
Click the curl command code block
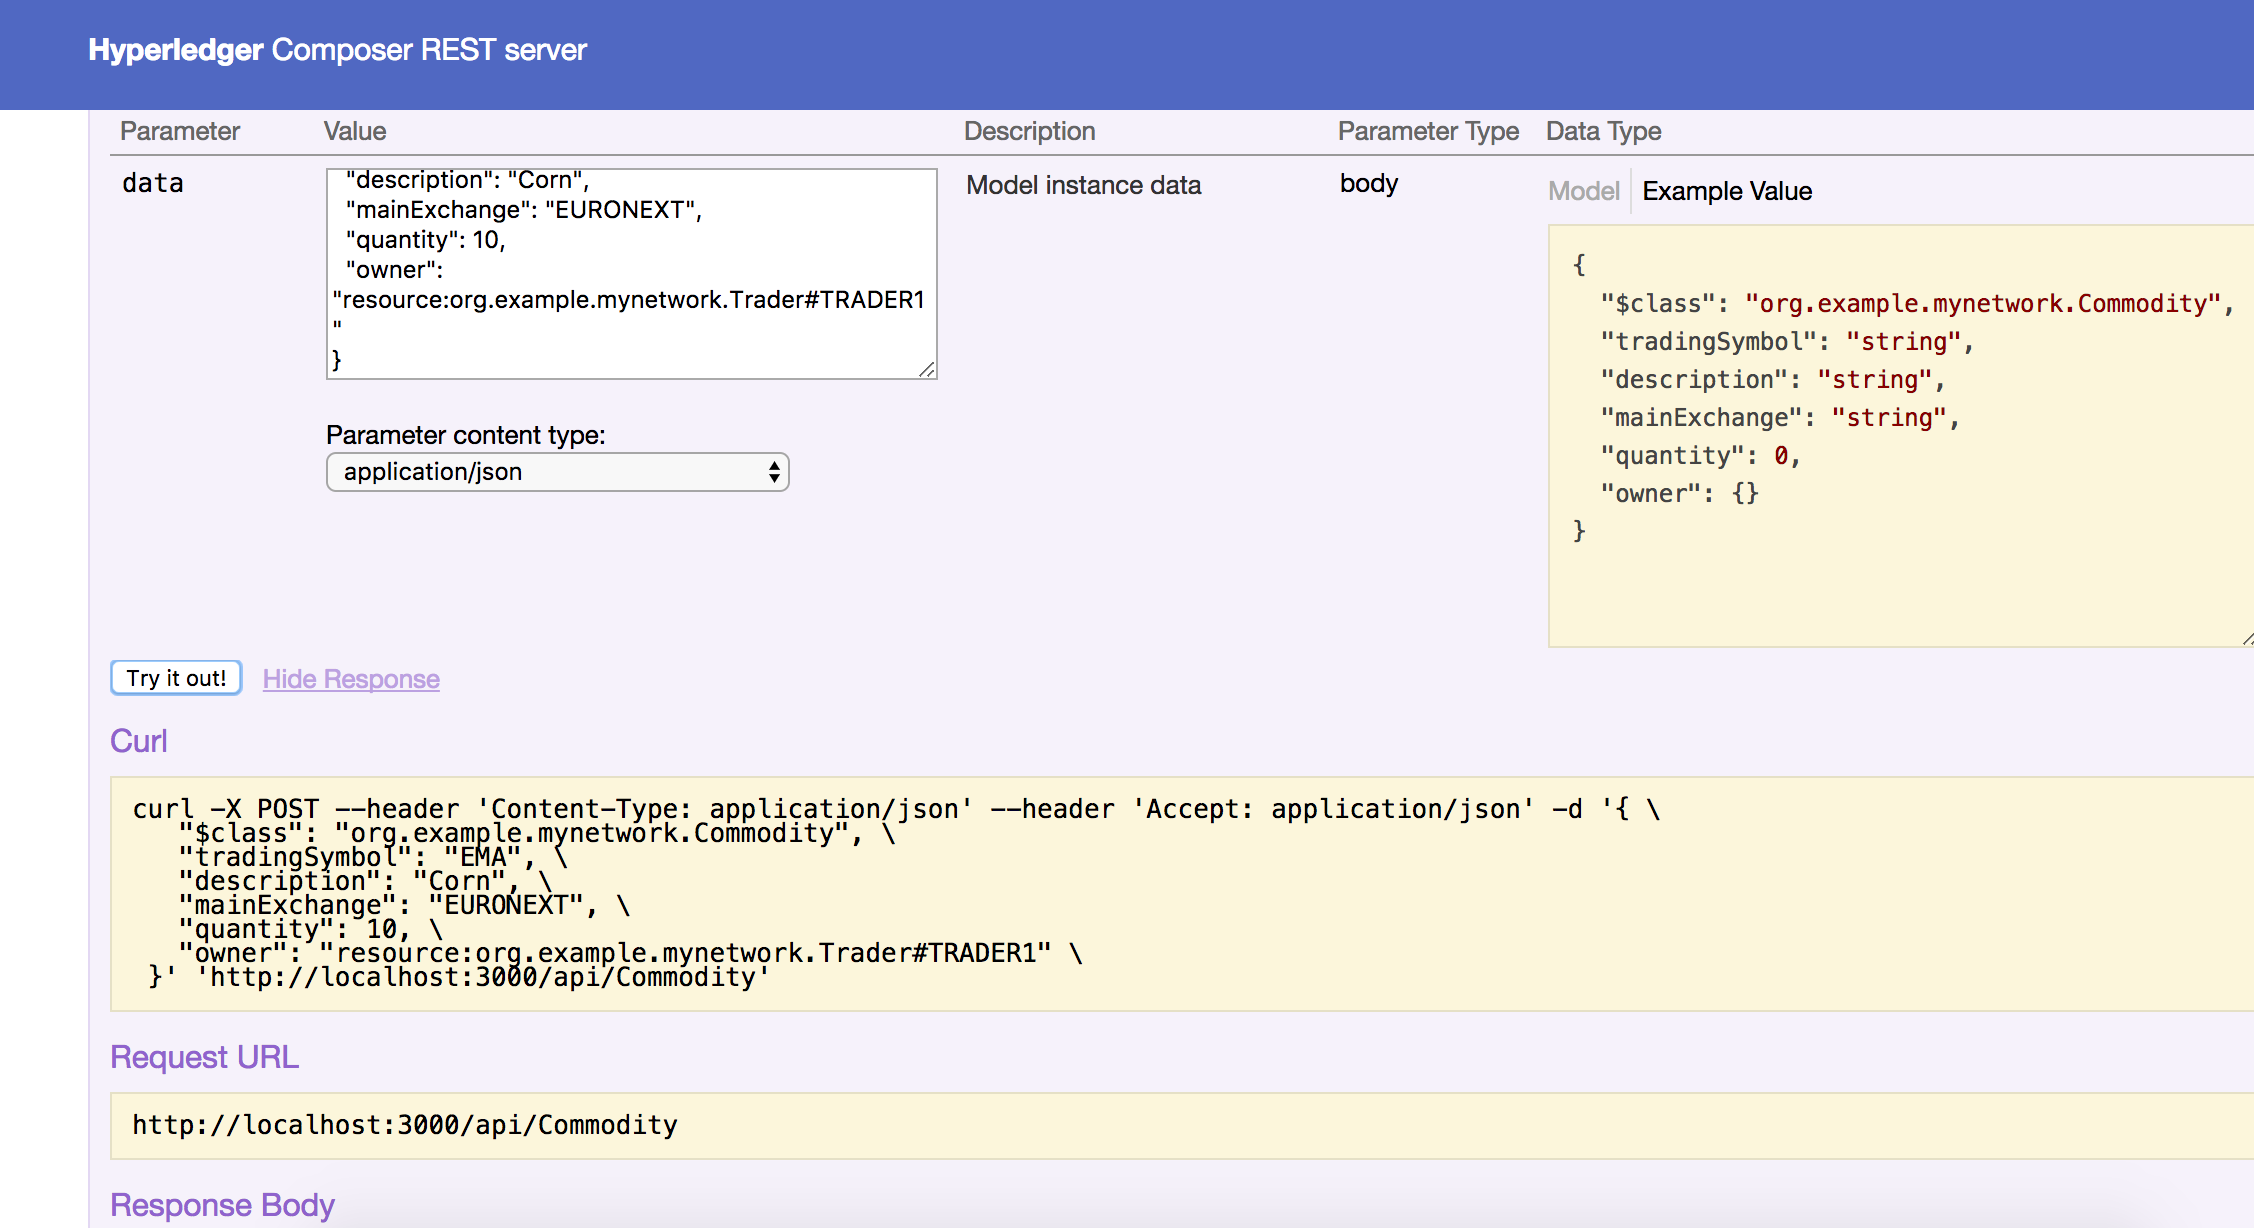pyautogui.click(x=1182, y=894)
